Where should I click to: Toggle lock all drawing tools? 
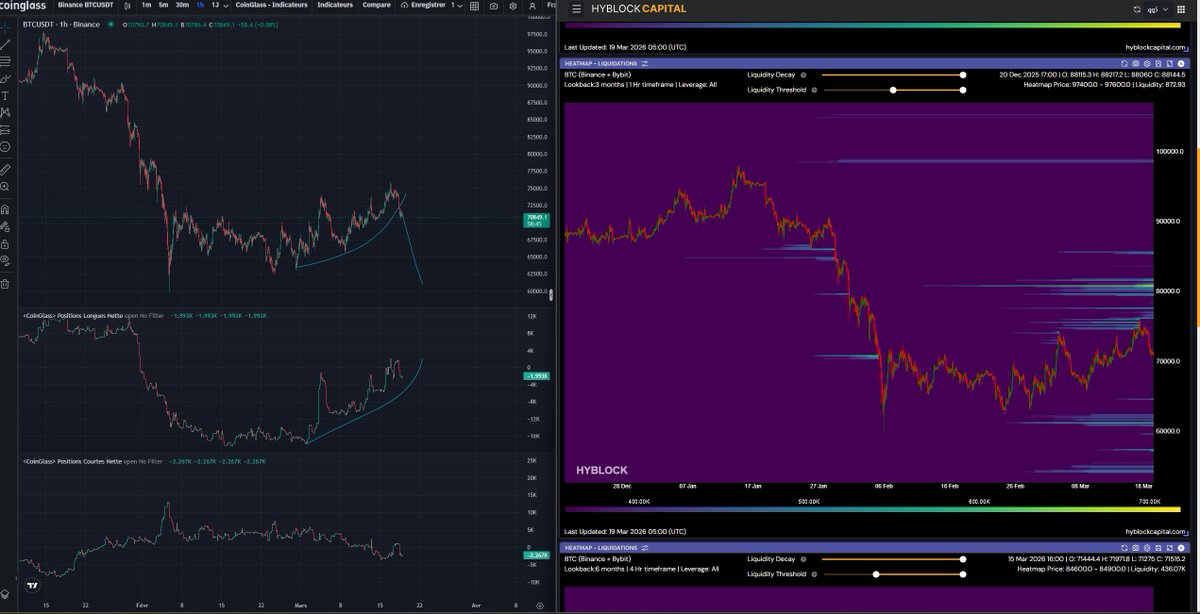point(6,244)
